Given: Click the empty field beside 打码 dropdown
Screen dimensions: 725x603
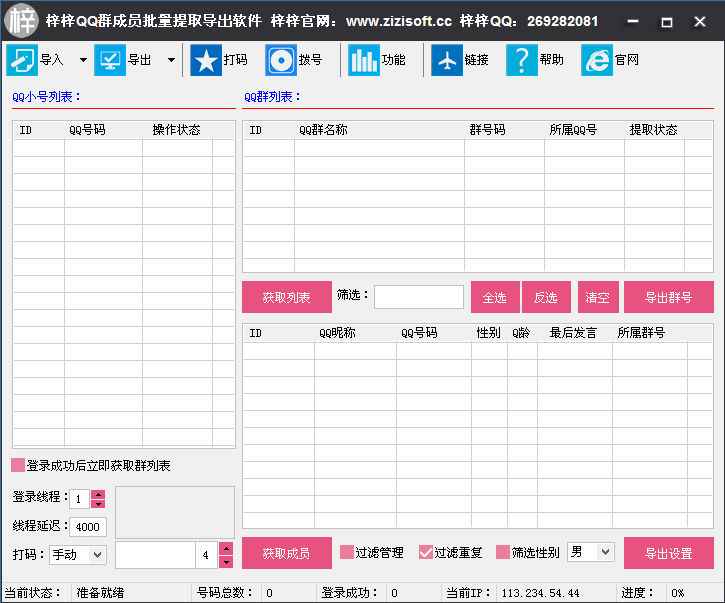Looking at the screenshot, I should (155, 555).
